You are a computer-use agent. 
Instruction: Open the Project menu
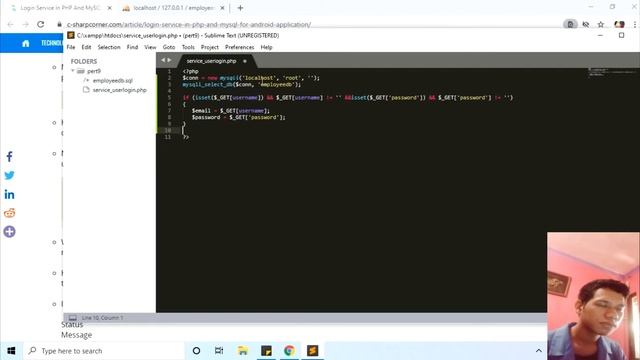point(210,47)
